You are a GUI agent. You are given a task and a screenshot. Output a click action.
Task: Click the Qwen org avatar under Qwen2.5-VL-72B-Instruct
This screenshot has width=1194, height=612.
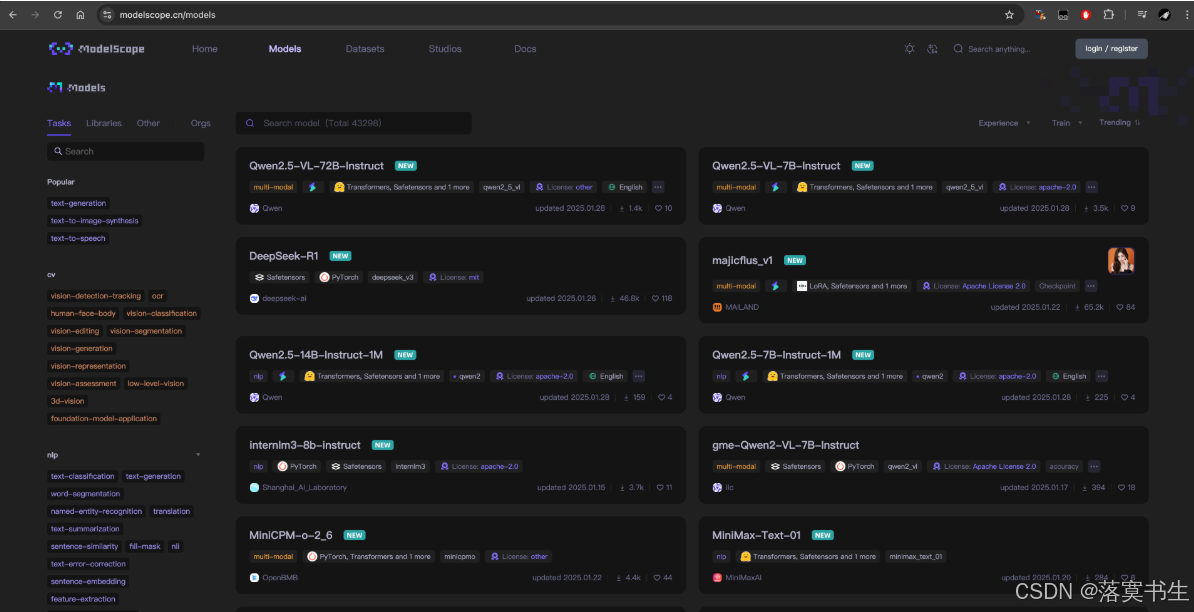coord(254,208)
